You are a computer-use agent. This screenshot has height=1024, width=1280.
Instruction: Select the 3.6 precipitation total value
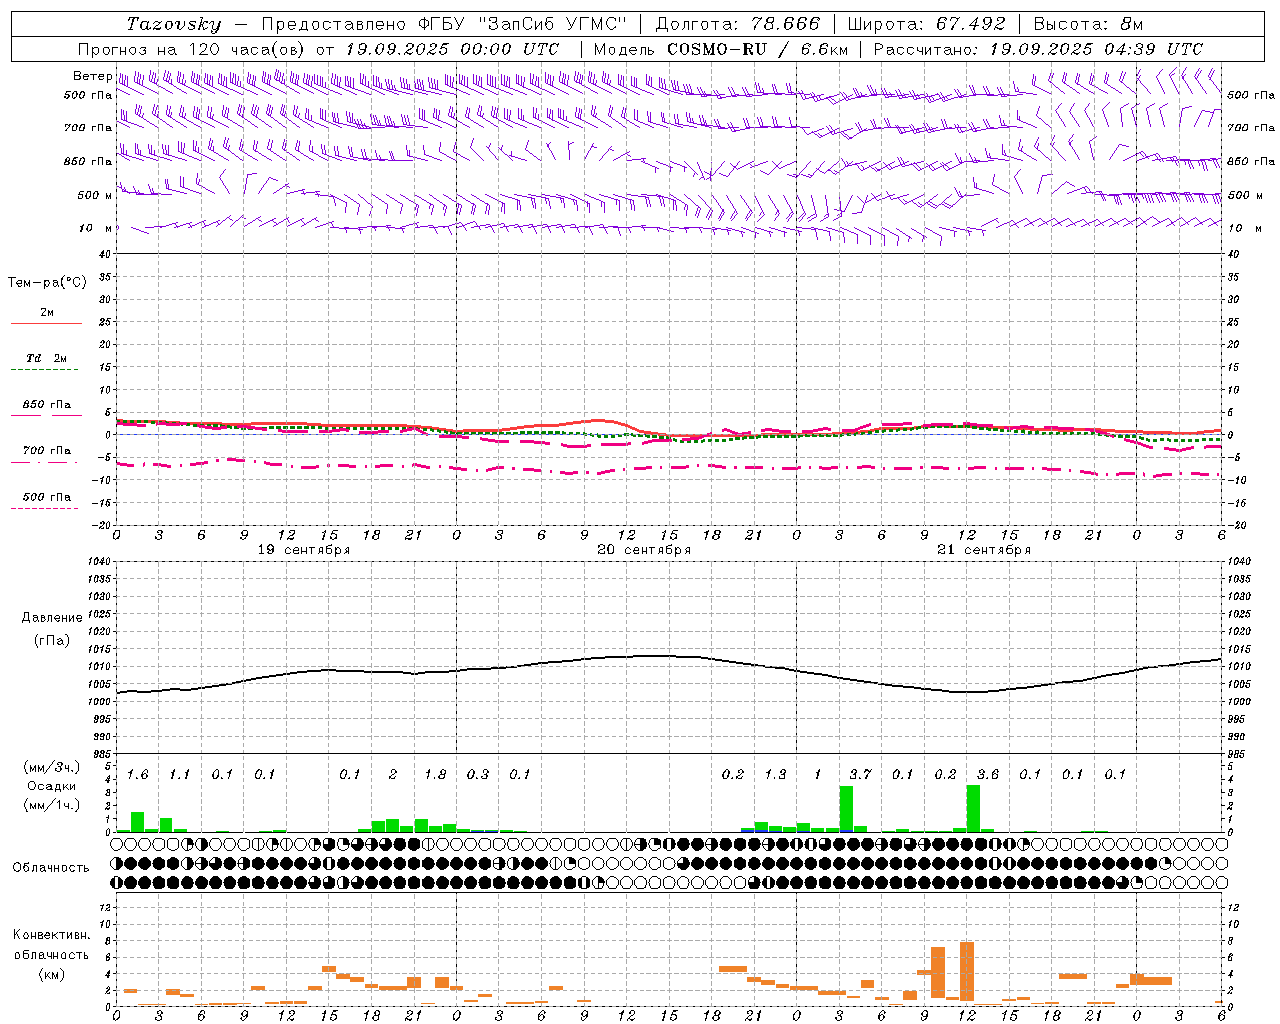[x=988, y=775]
